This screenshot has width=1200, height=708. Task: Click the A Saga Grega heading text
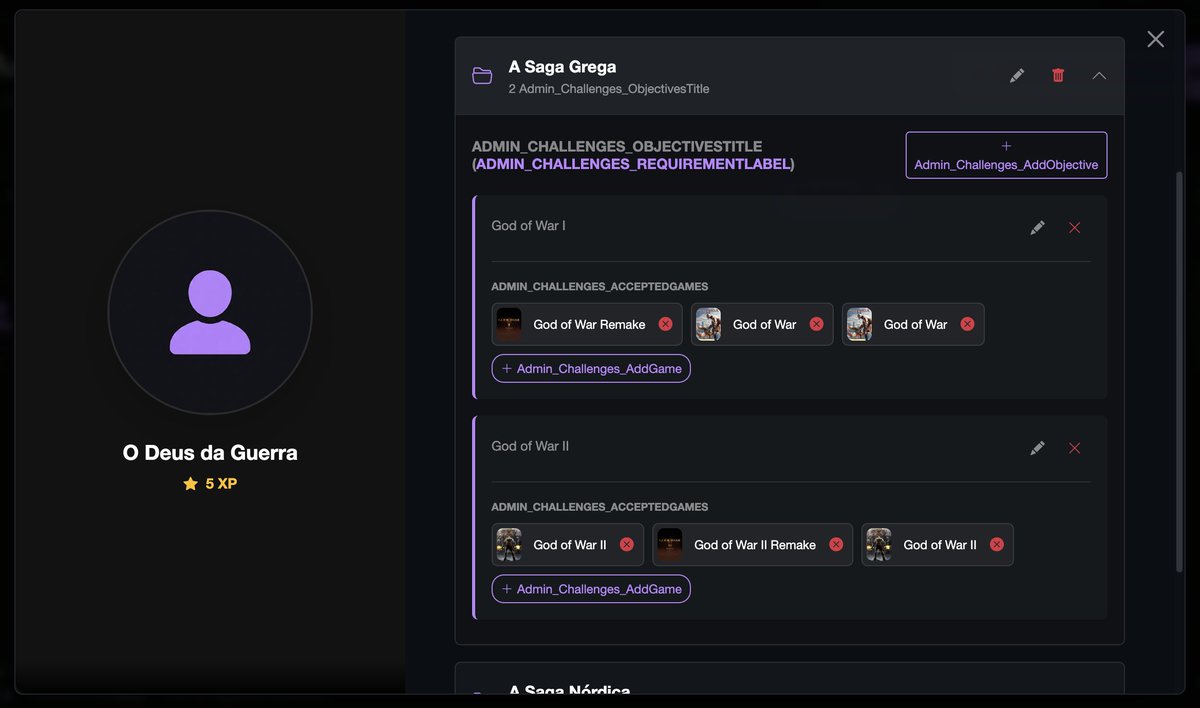pyautogui.click(x=562, y=67)
